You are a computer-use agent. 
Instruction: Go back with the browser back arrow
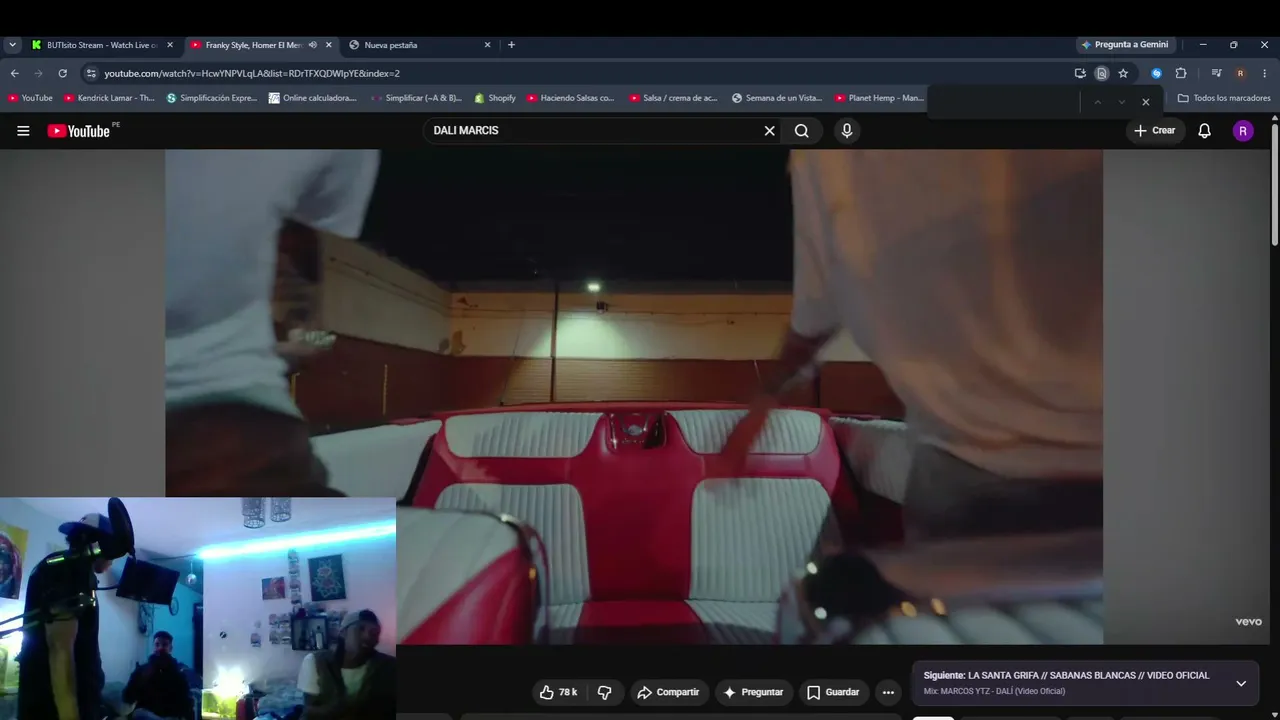tap(14, 73)
